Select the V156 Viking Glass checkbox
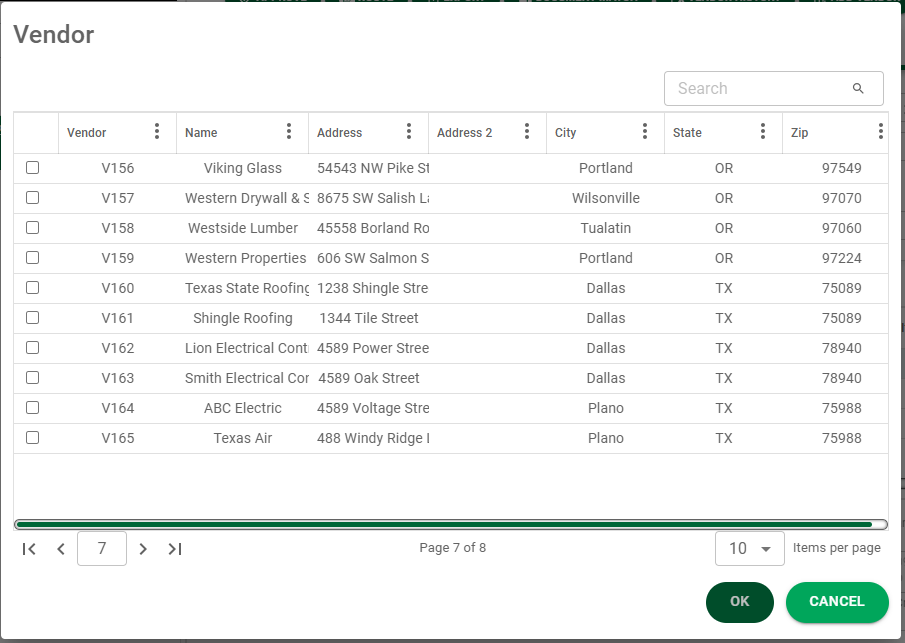Image resolution: width=905 pixels, height=643 pixels. tap(32, 167)
